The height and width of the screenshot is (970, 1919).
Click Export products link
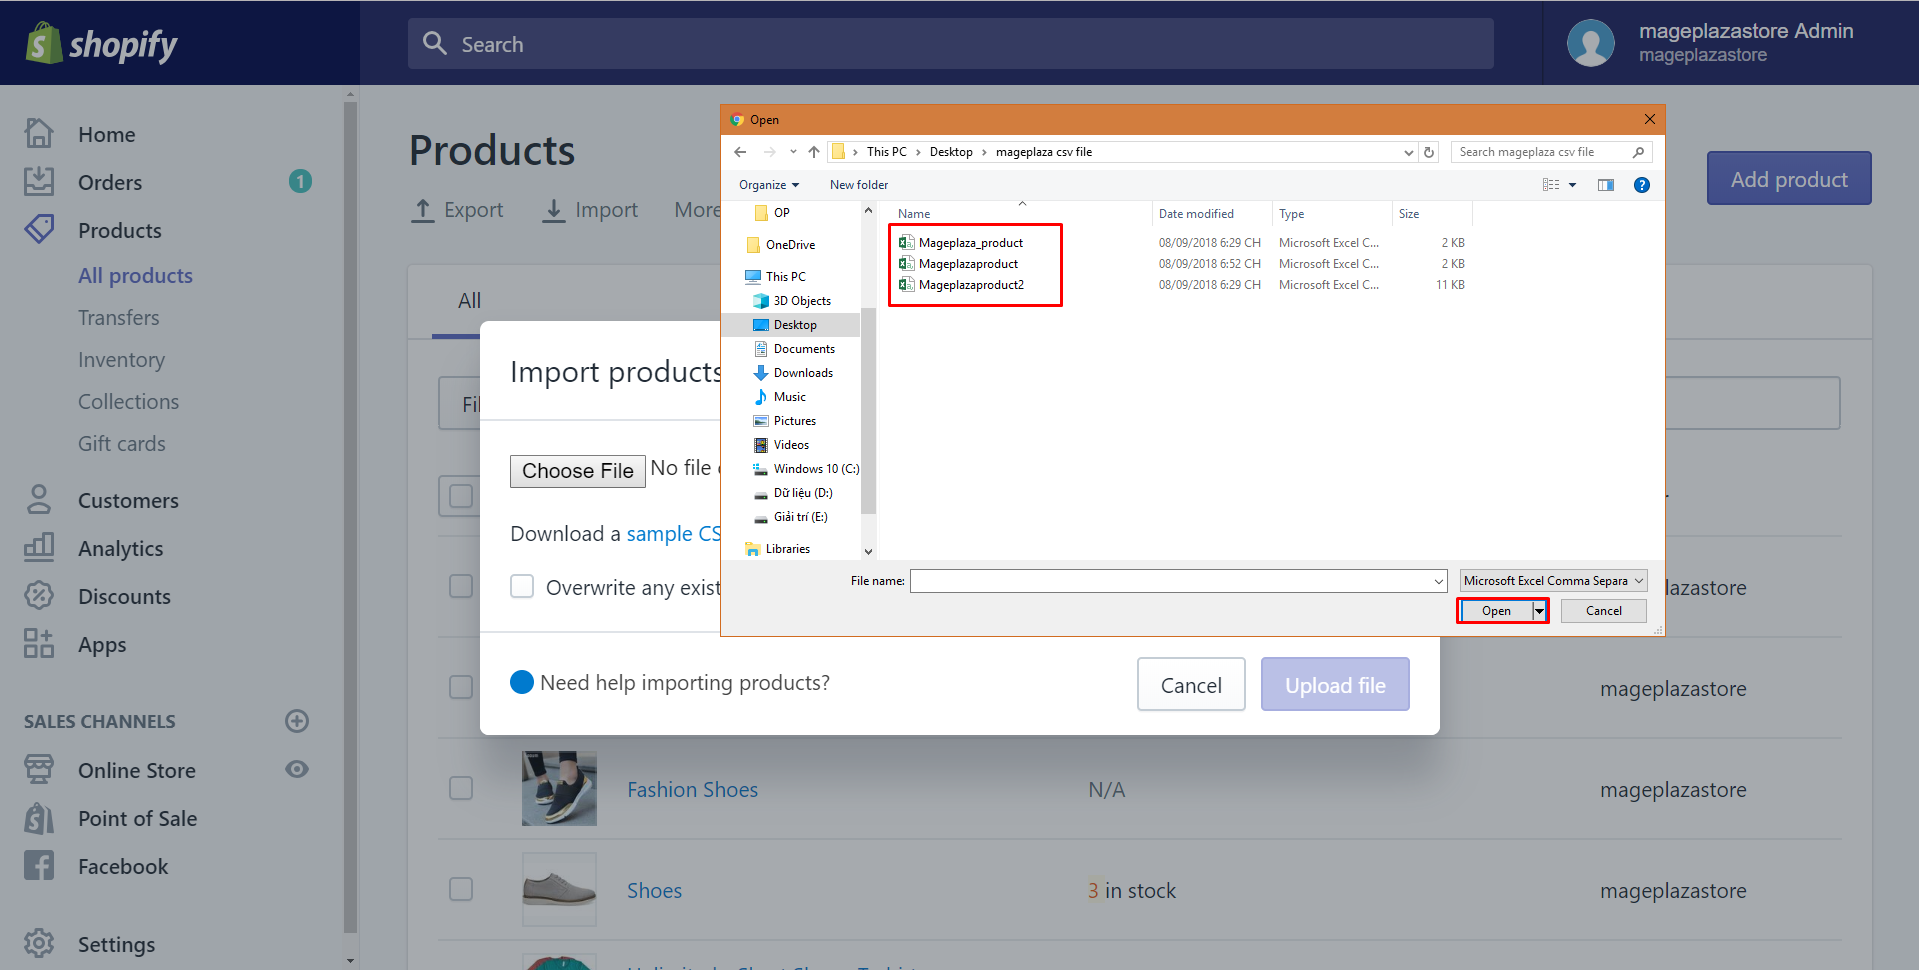pos(457,210)
